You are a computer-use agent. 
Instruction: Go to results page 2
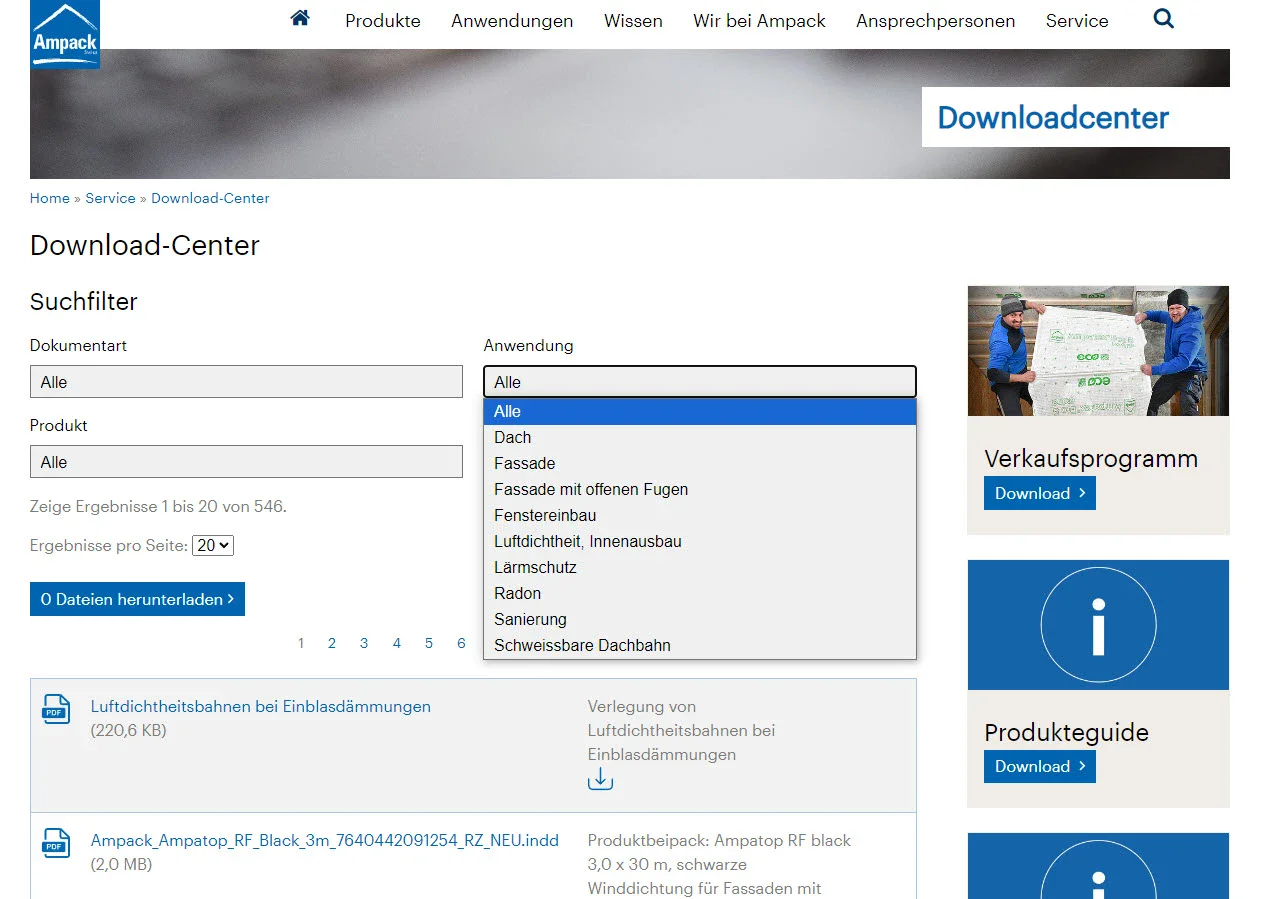pos(332,643)
